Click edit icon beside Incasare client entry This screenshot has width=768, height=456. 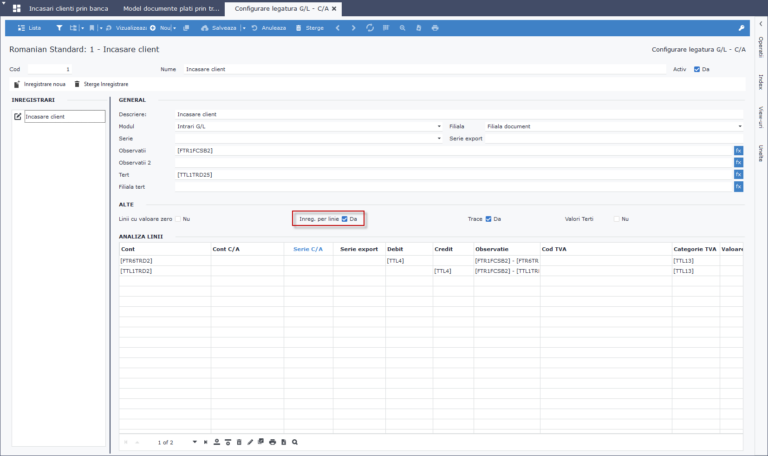(18, 117)
